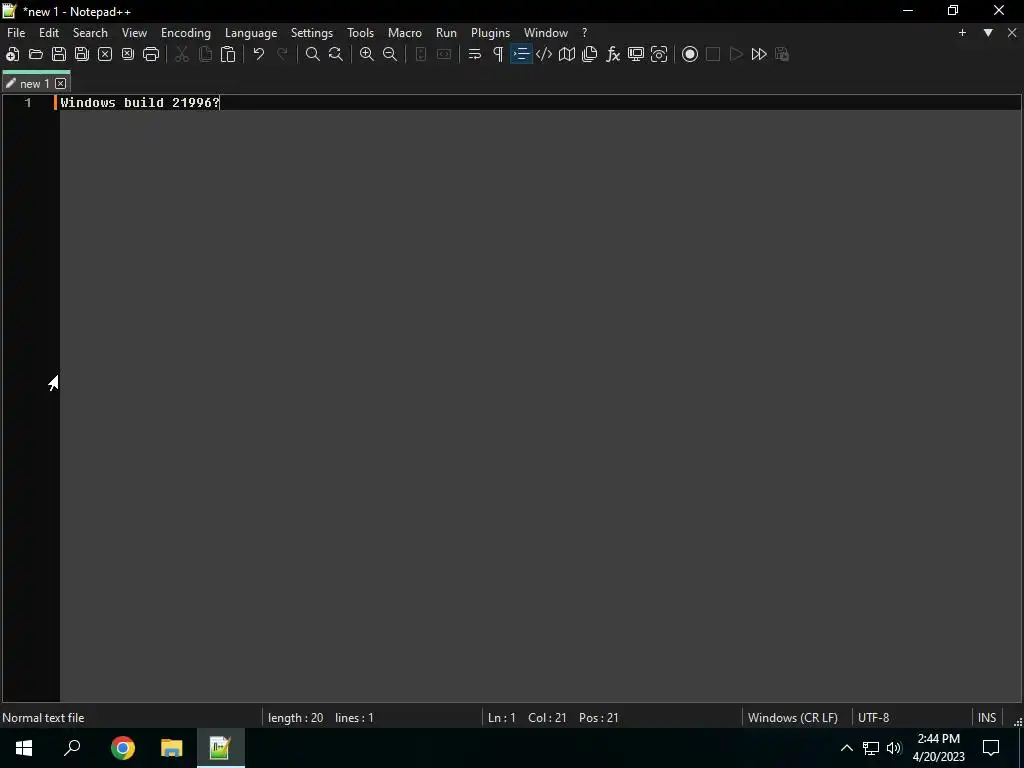
Task: Open Windows taskbar search
Action: [72, 748]
